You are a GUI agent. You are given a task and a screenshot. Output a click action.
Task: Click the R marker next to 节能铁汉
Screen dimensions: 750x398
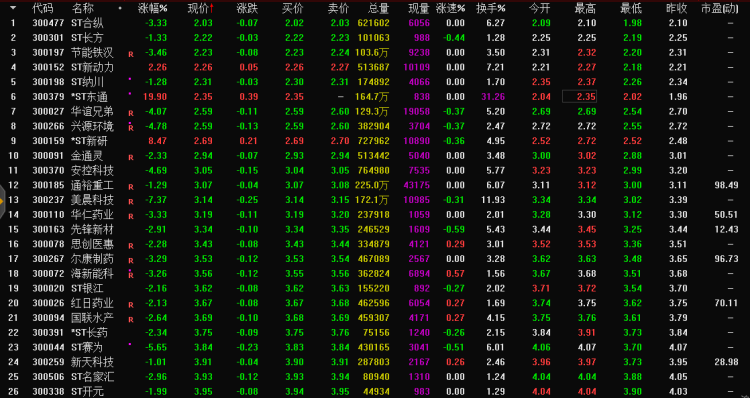(x=131, y=55)
